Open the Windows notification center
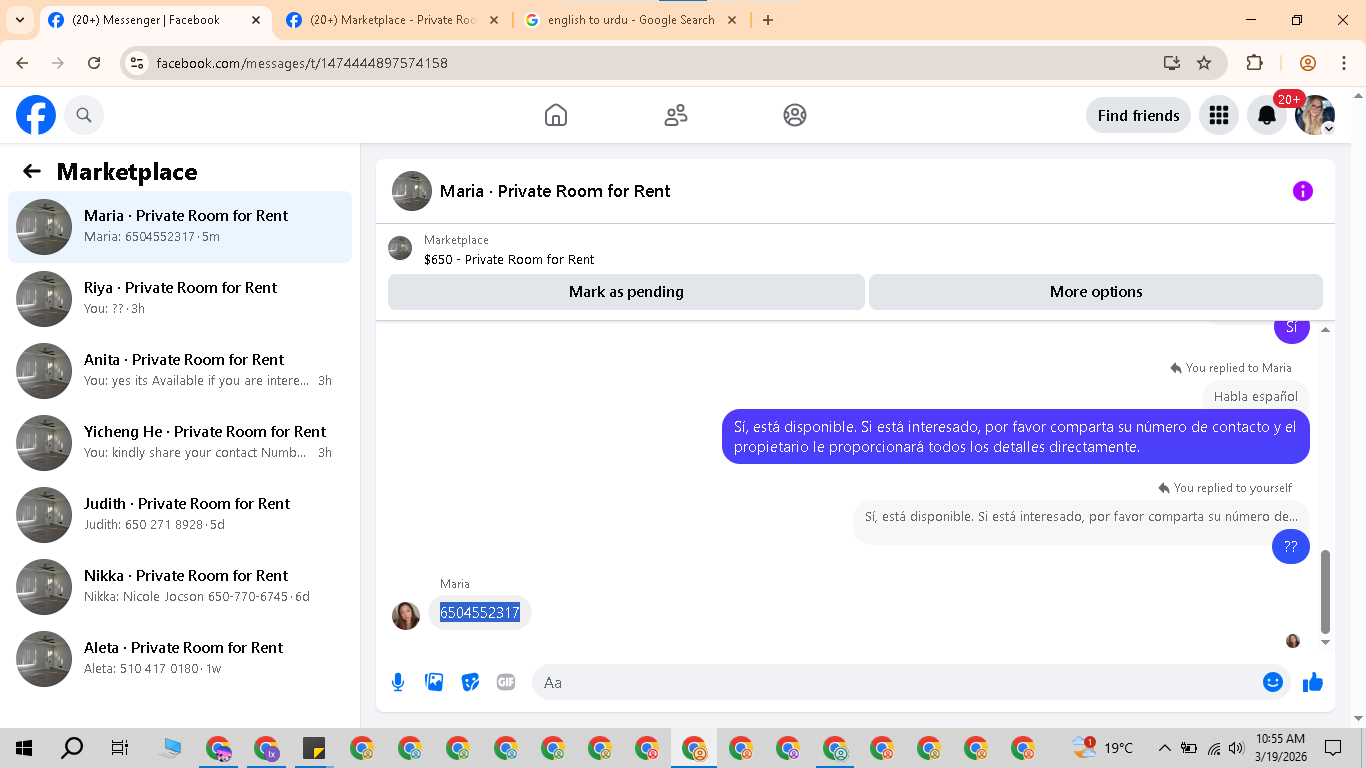1366x768 pixels. [x=1333, y=748]
